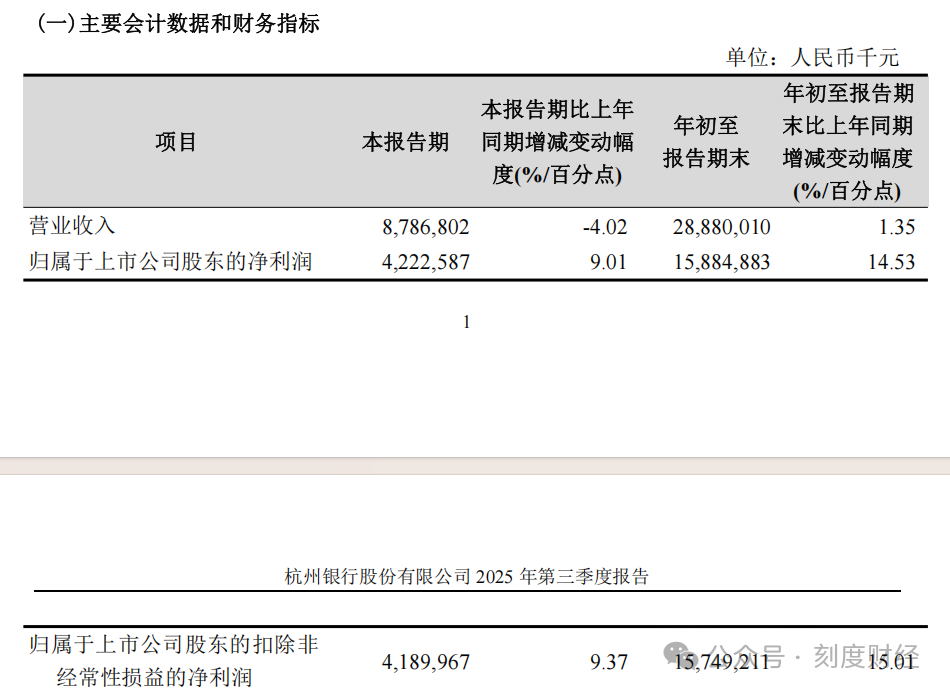The height and width of the screenshot is (695, 950).
Task: Click the WeChat logo in the watermark
Action: tap(679, 657)
